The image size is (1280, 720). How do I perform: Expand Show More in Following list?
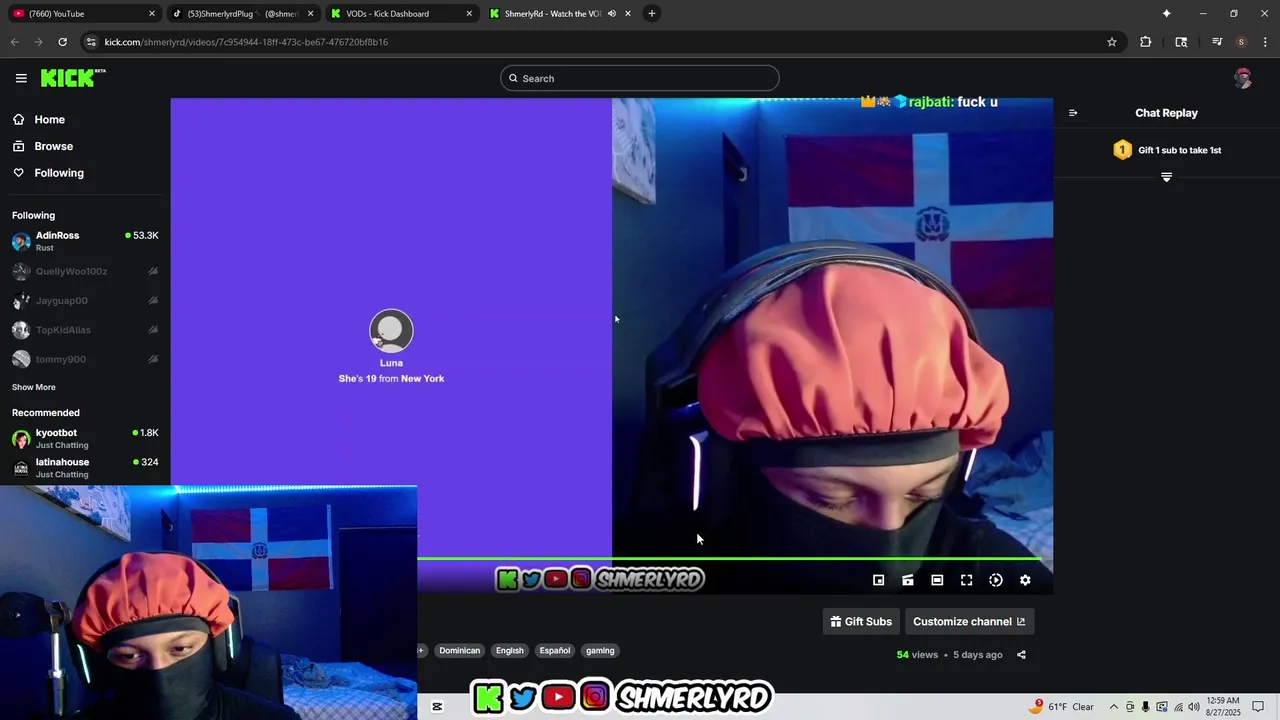(x=34, y=387)
